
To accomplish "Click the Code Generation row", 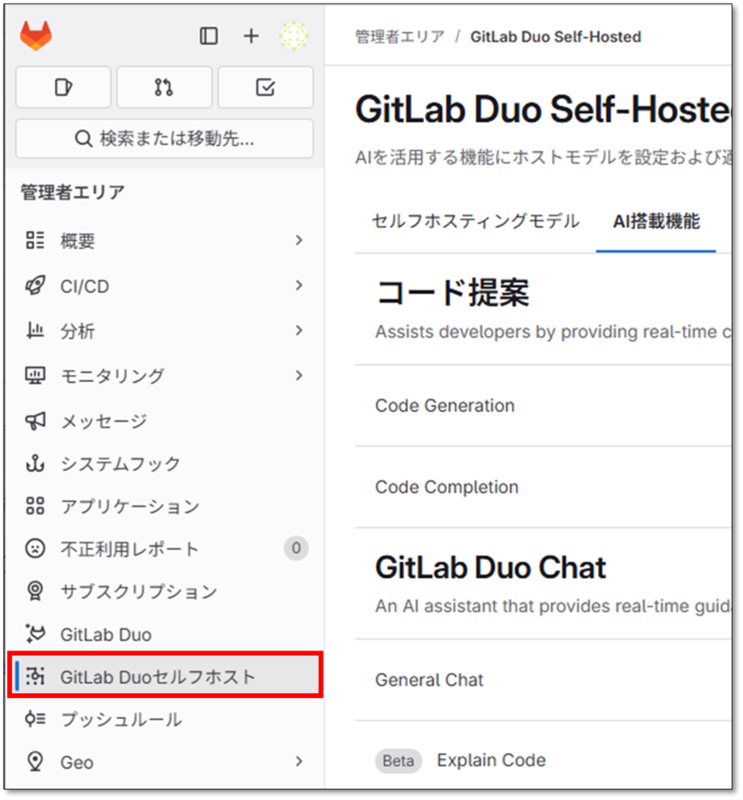I will tap(543, 406).
